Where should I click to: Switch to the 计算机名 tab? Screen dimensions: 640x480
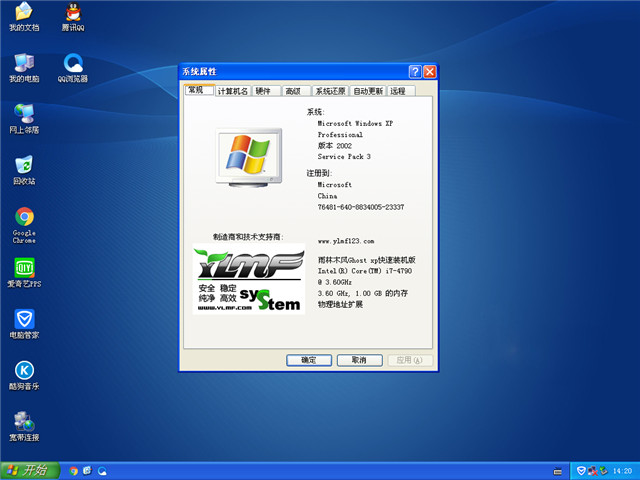point(233,91)
